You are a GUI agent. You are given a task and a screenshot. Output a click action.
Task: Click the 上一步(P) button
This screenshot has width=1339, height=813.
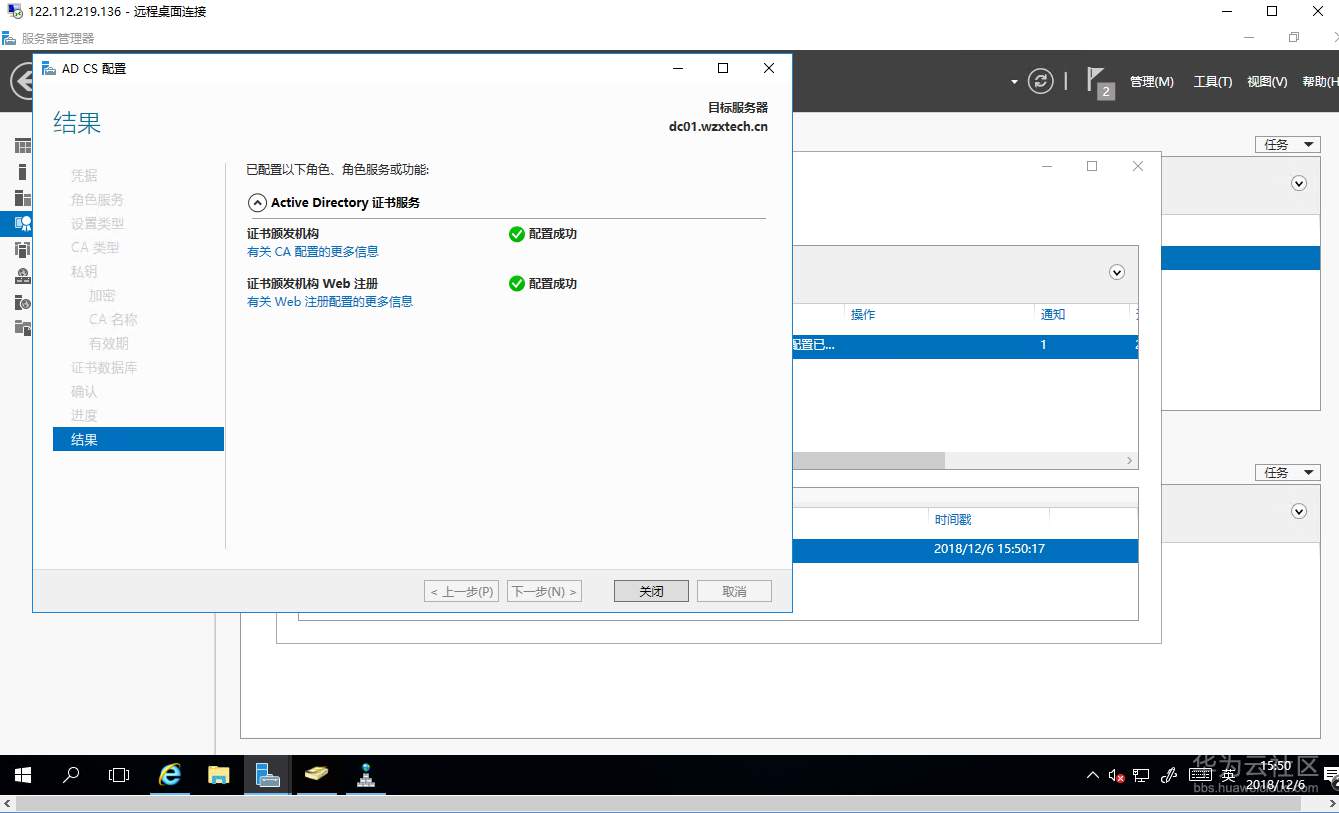tap(461, 591)
